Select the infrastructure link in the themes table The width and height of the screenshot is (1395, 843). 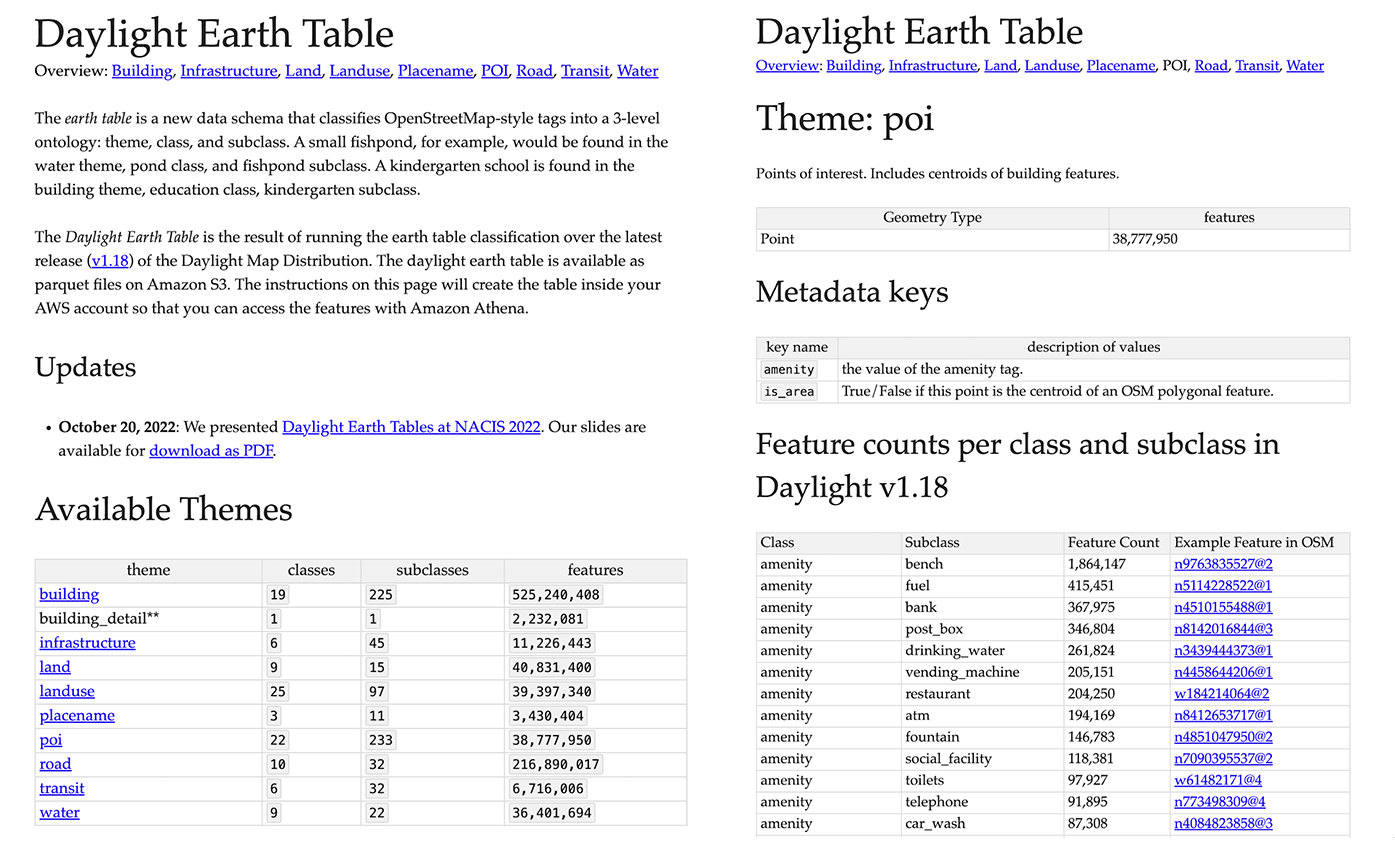point(87,643)
